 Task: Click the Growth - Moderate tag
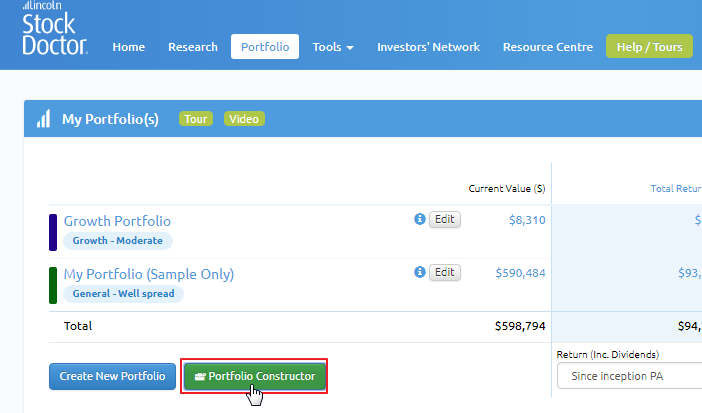click(x=118, y=241)
